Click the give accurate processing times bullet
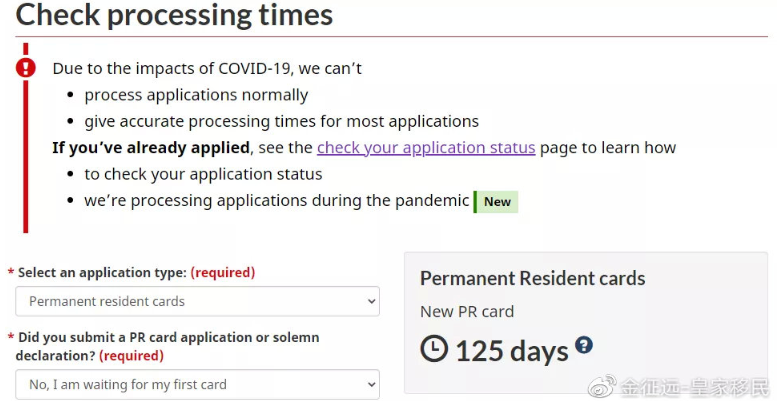778x401 pixels. coord(281,121)
